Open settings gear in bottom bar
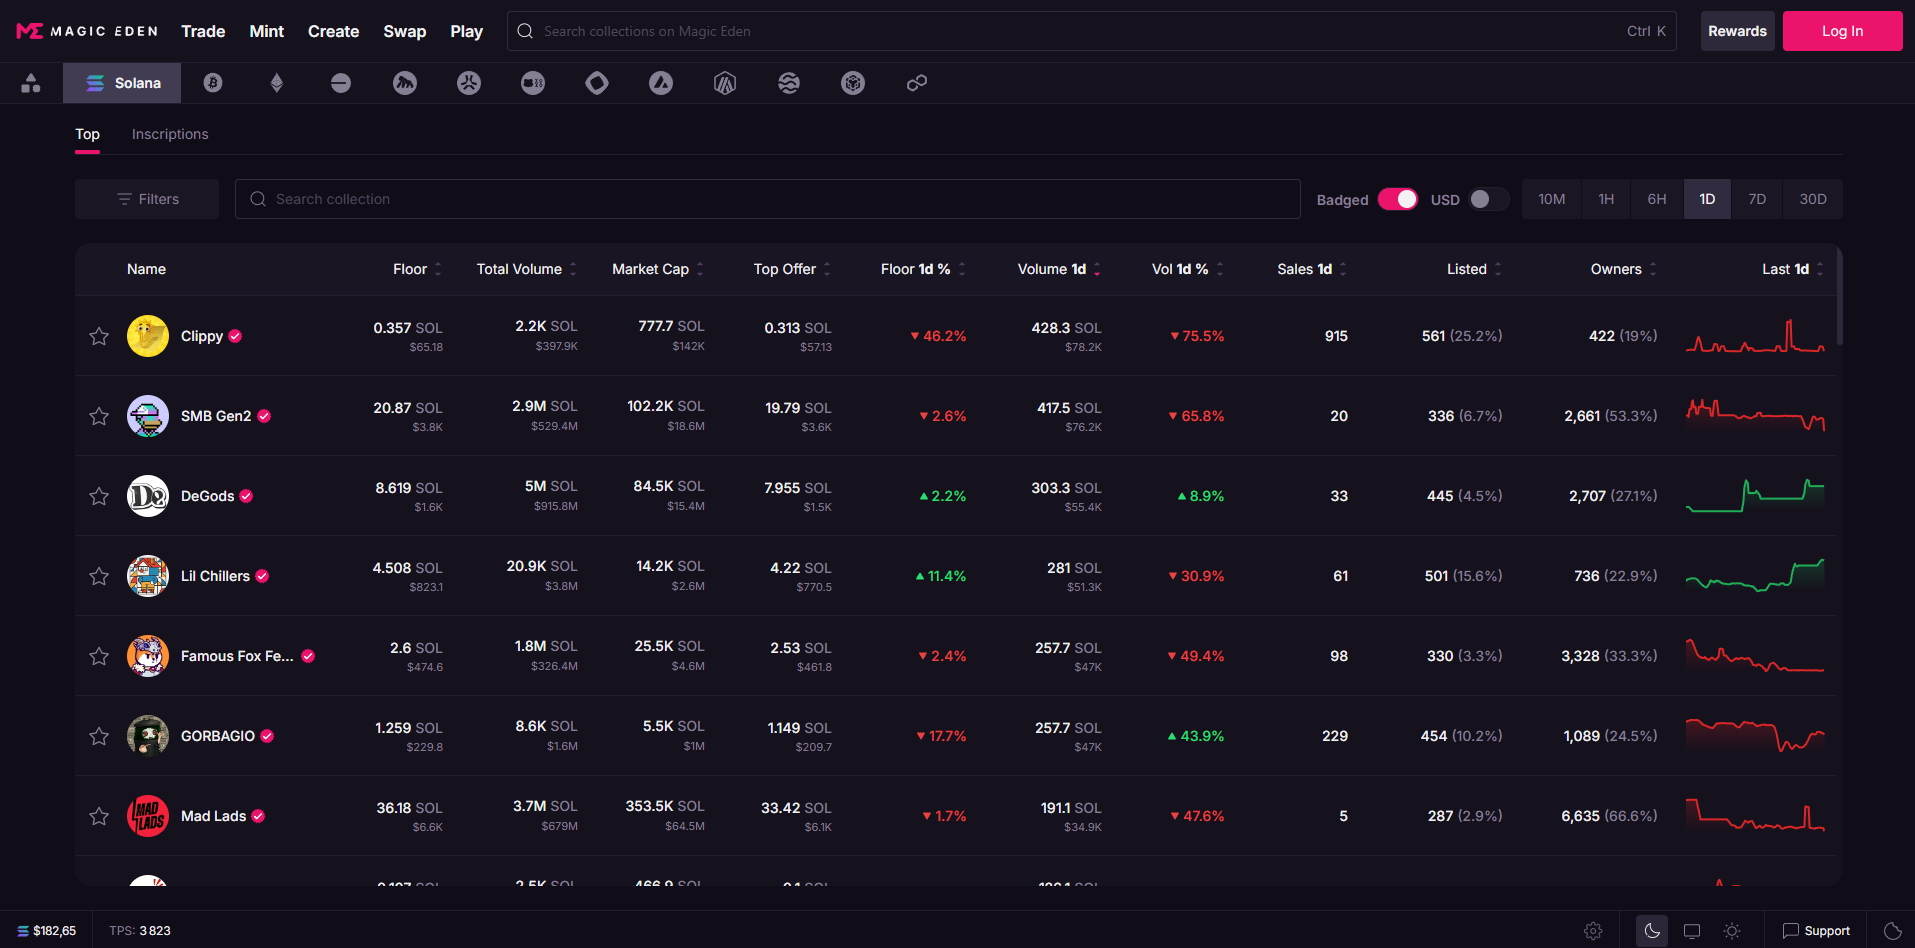 1593,931
